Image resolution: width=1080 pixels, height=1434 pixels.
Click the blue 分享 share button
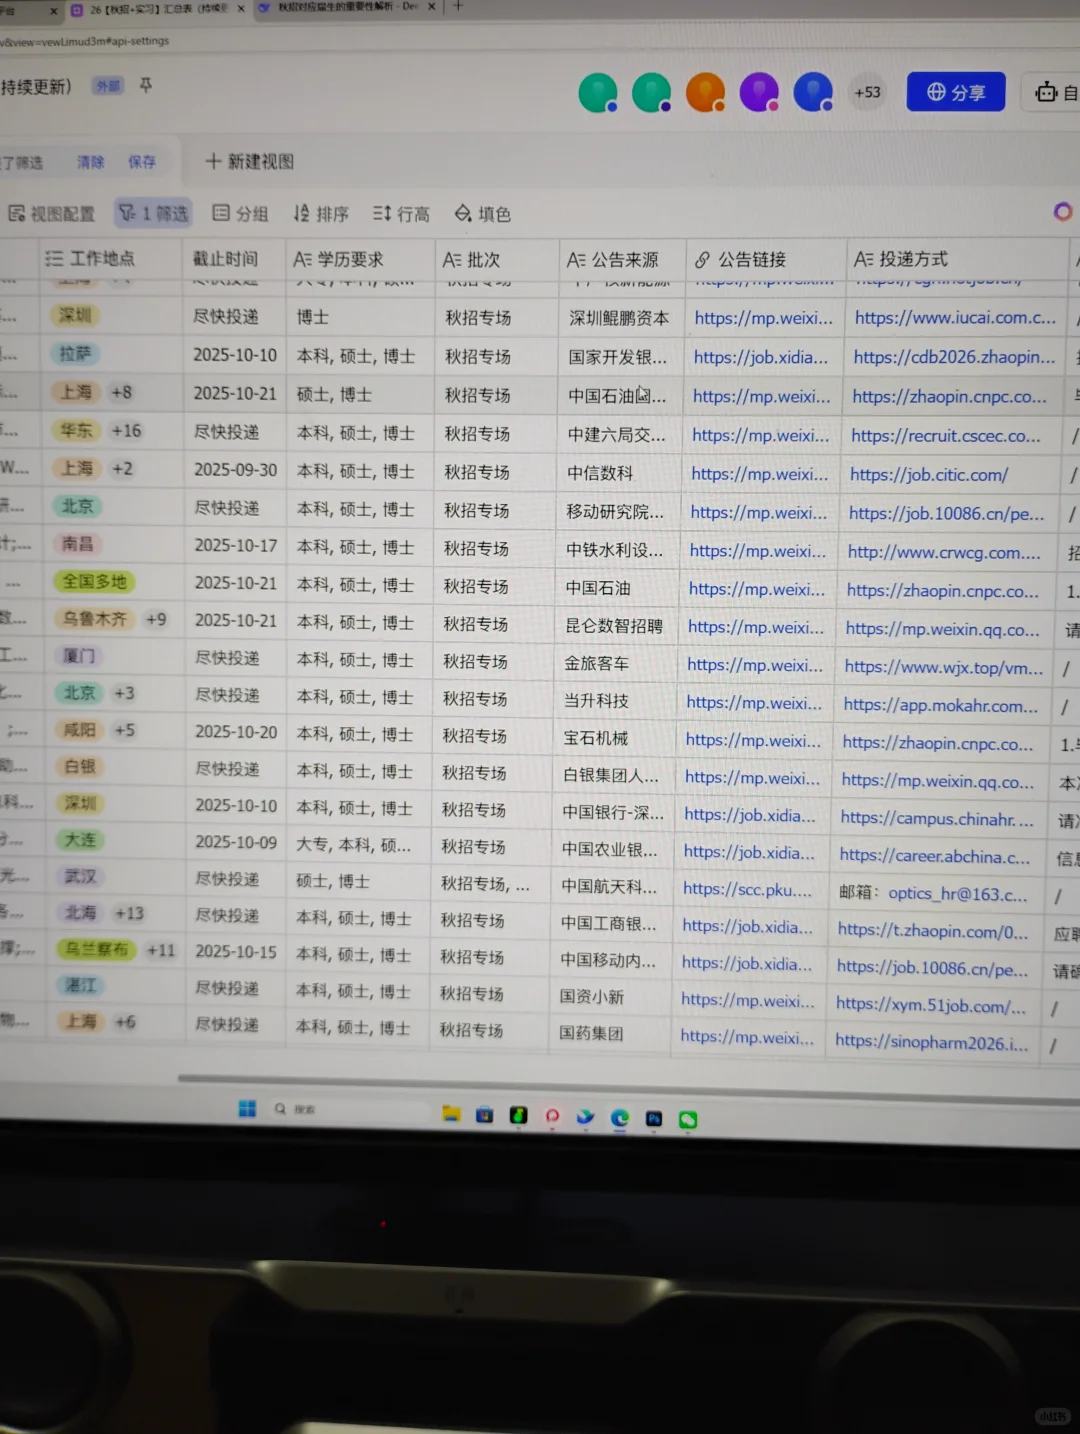click(x=956, y=92)
